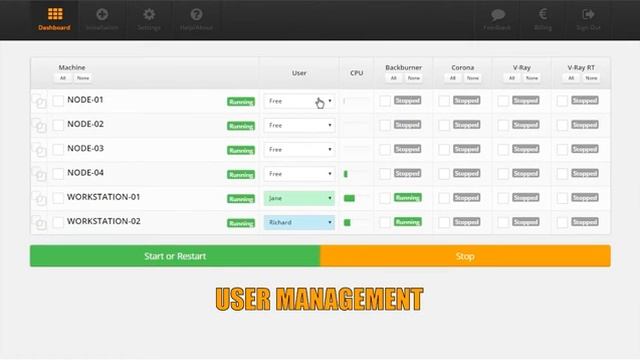Tick the NODE-01 machine checkbox

pyautogui.click(x=58, y=100)
